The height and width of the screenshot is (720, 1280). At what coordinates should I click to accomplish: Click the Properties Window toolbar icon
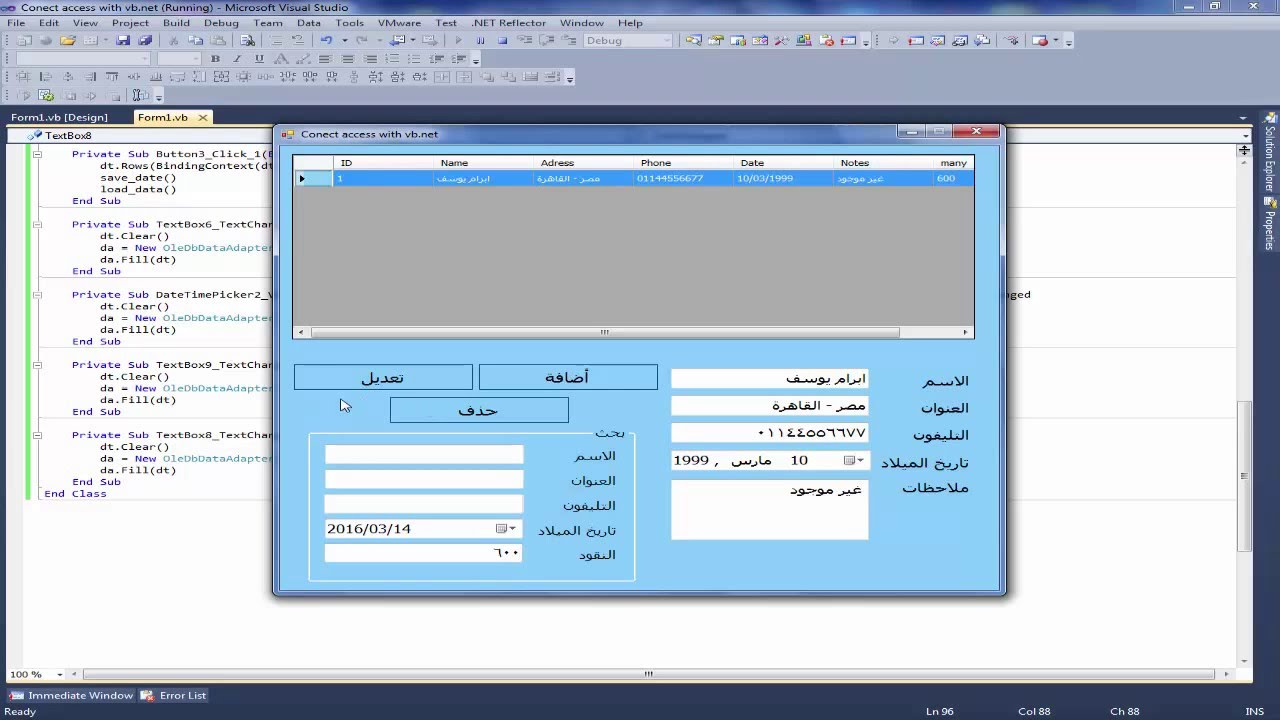715,41
